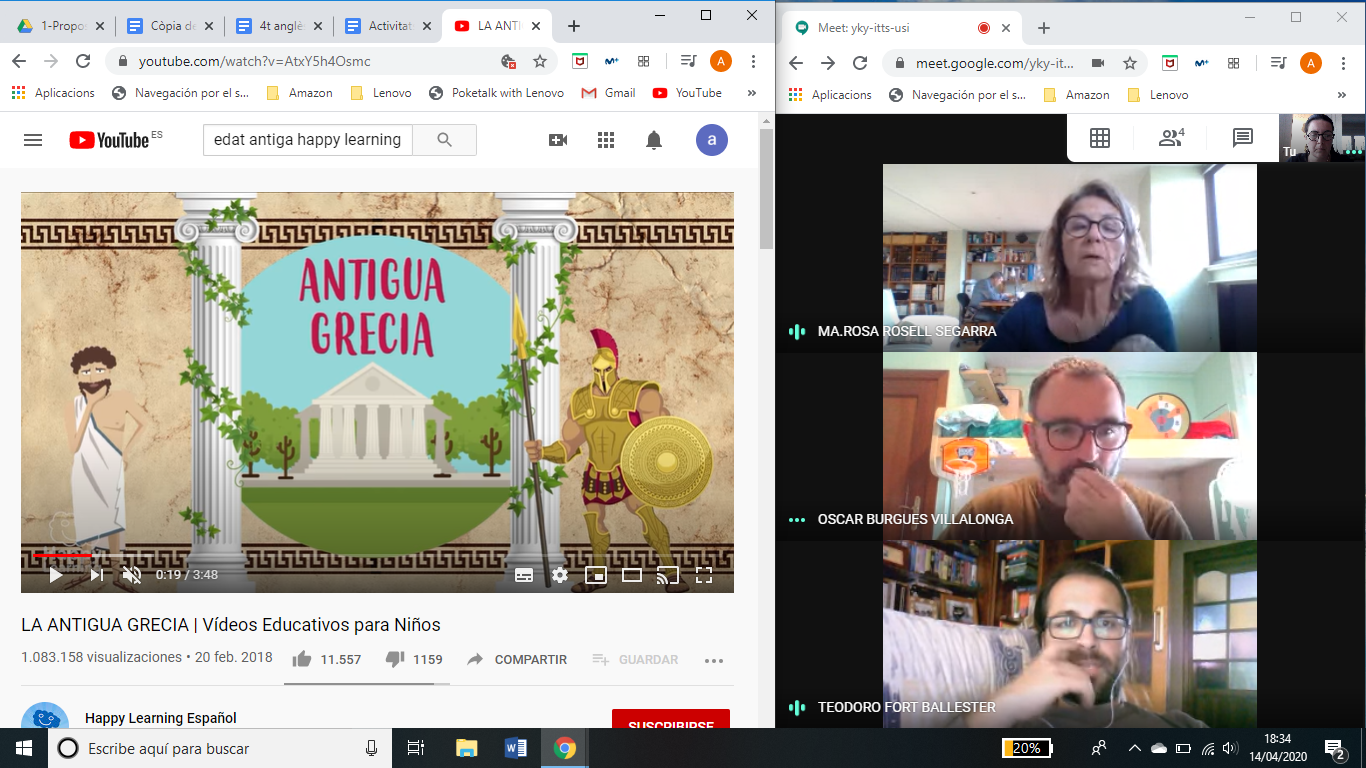1366x768 pixels.
Task: Open camera permission icon in Meet address bar
Action: coord(1097,63)
